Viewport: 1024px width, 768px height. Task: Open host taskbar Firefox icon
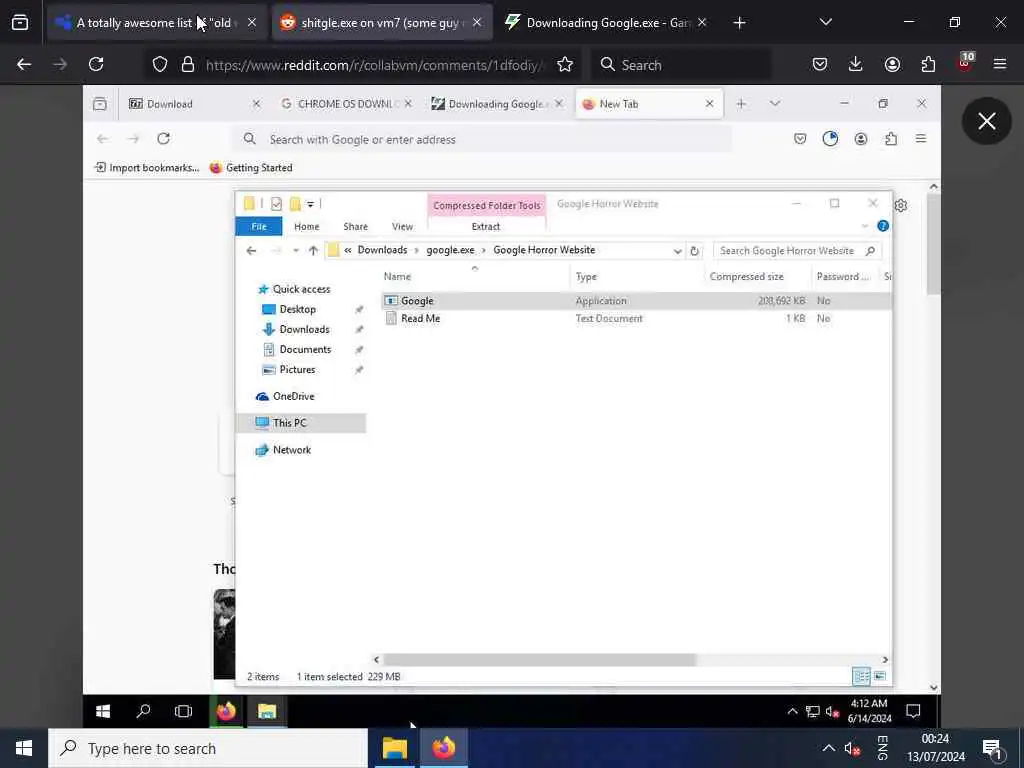coord(443,748)
